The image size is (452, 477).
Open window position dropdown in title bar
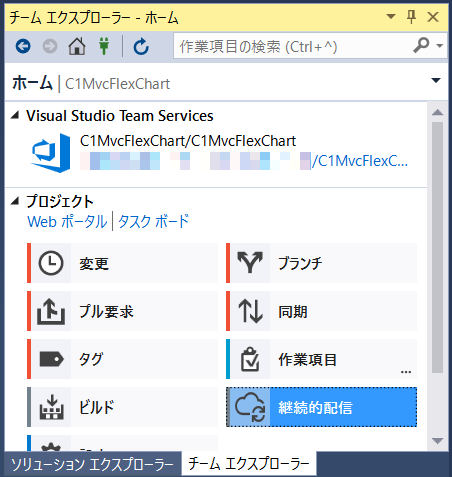tap(391, 16)
